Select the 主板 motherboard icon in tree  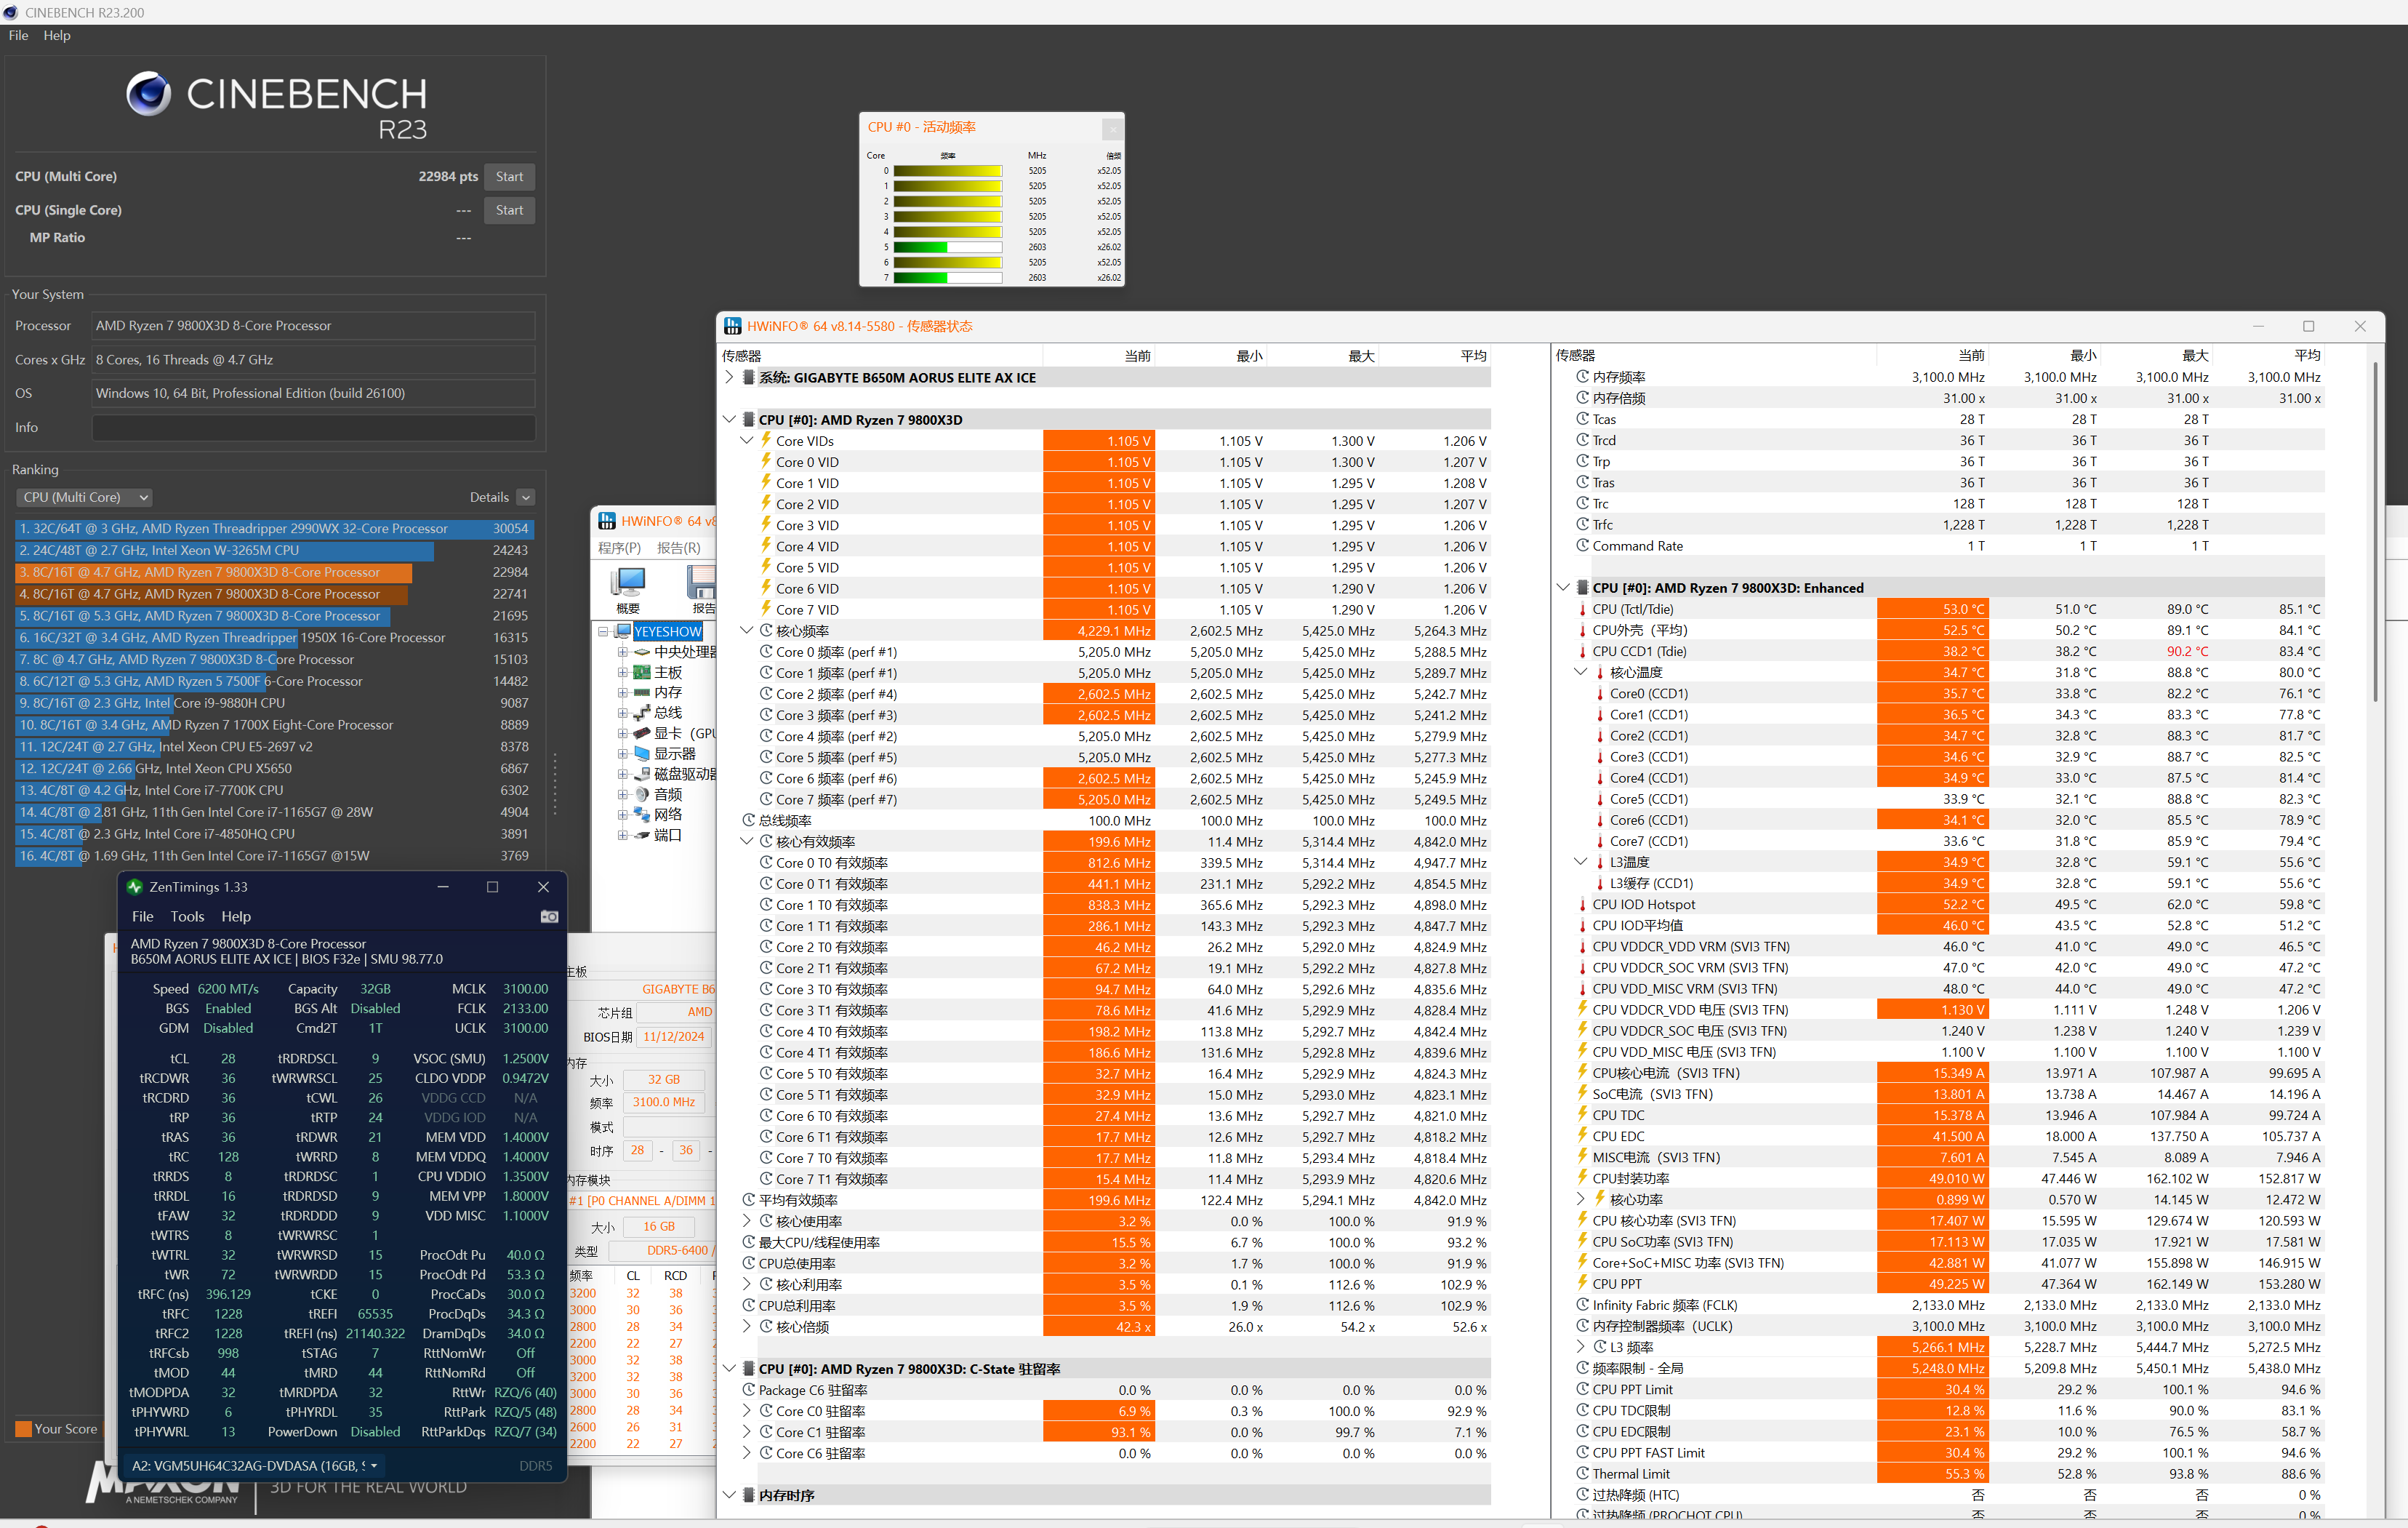tap(642, 672)
